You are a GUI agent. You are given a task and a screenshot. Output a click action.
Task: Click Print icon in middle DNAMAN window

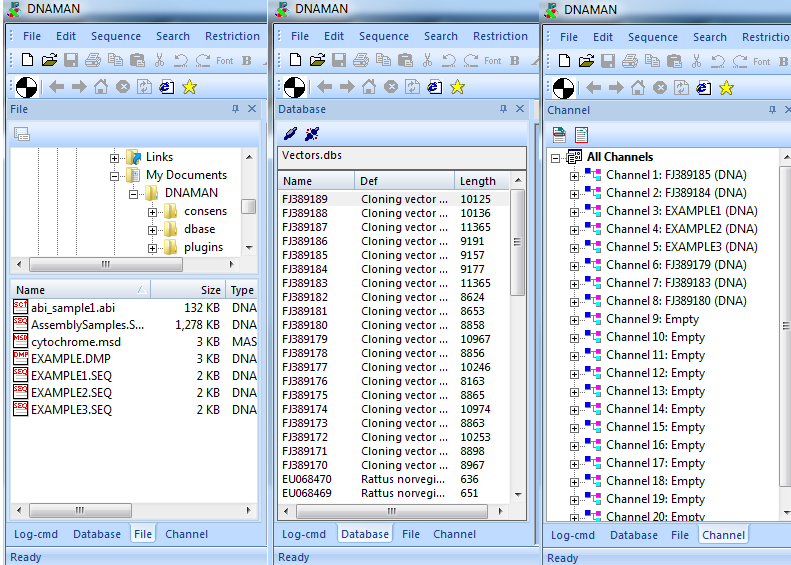tap(361, 61)
